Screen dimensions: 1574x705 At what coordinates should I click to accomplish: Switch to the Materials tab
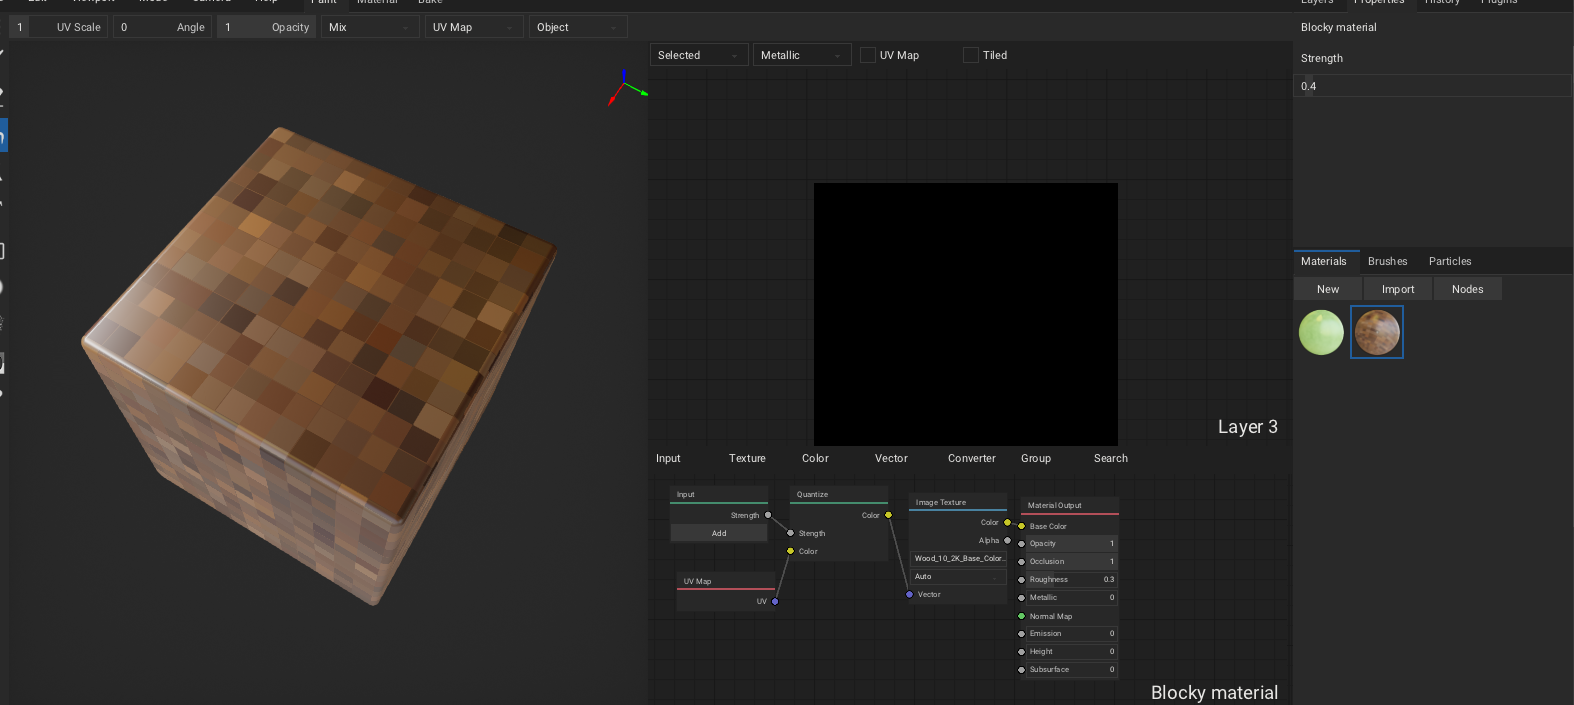coord(1324,261)
